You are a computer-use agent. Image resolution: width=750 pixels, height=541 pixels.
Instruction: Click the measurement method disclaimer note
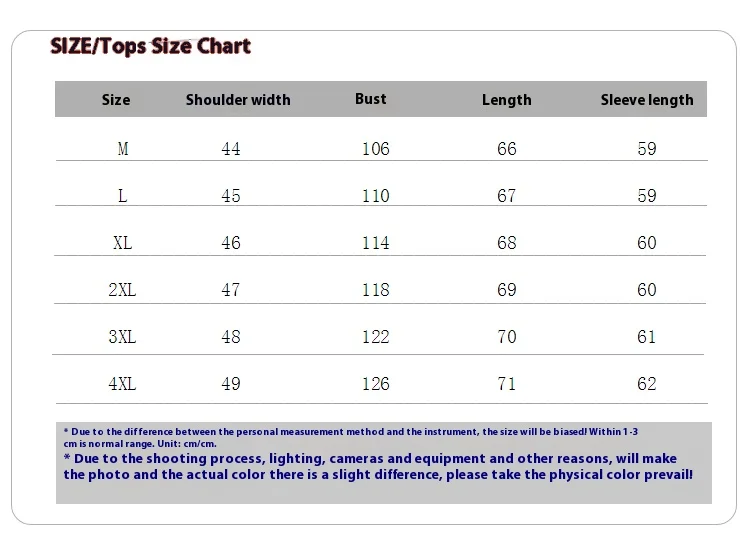tap(350, 437)
